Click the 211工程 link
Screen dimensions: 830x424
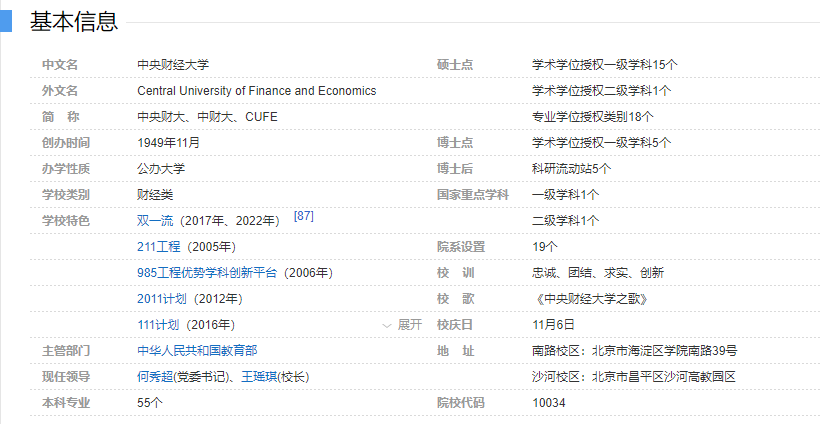(158, 247)
